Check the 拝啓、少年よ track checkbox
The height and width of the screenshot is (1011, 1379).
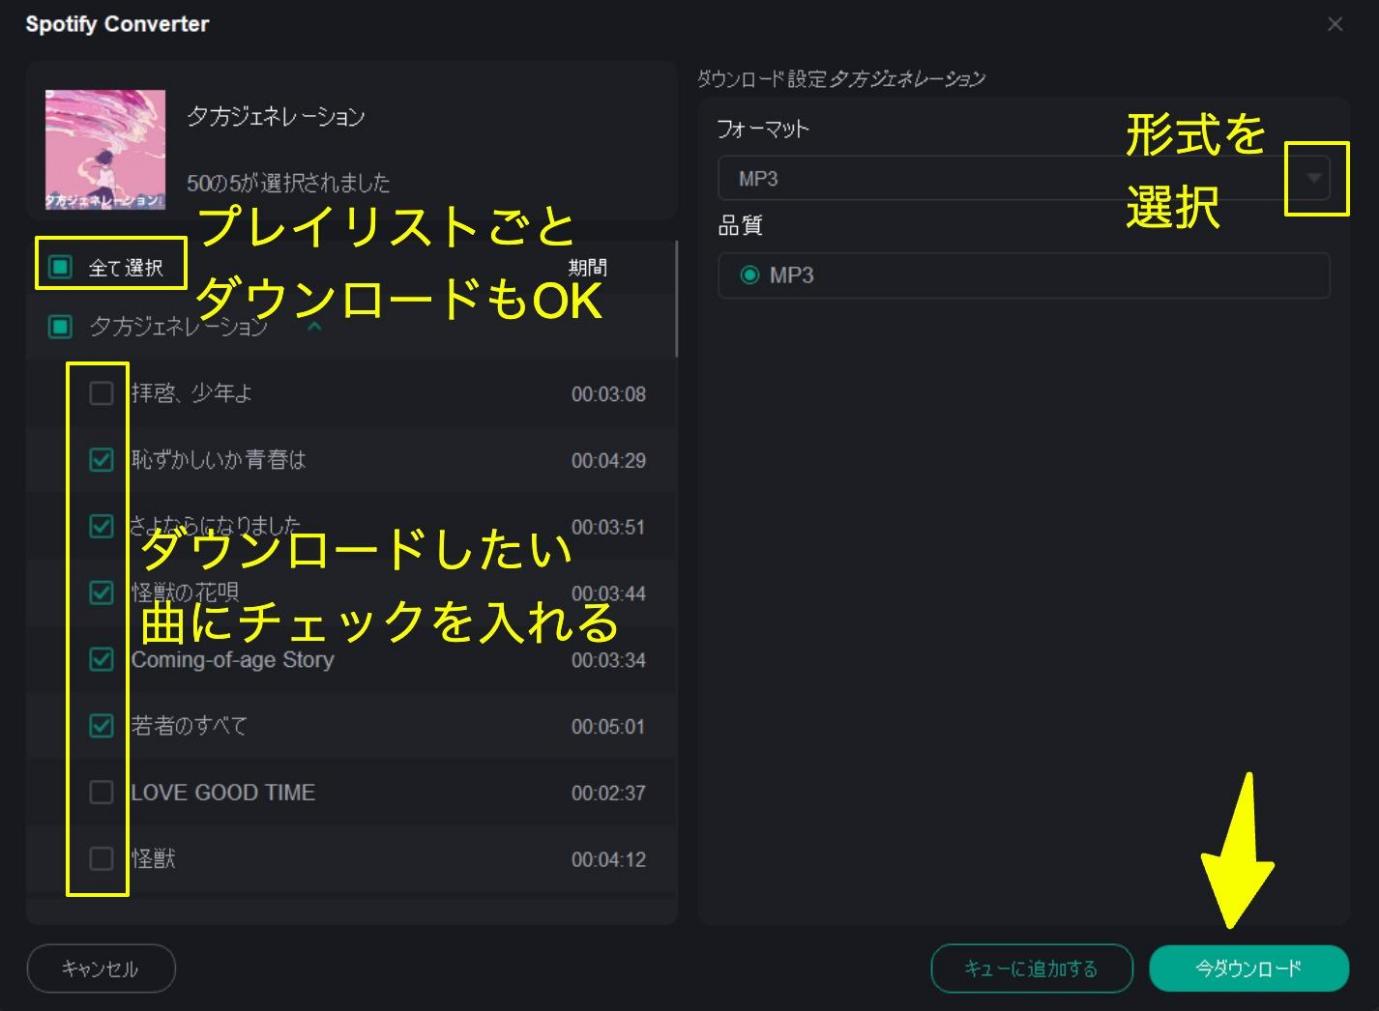point(101,393)
